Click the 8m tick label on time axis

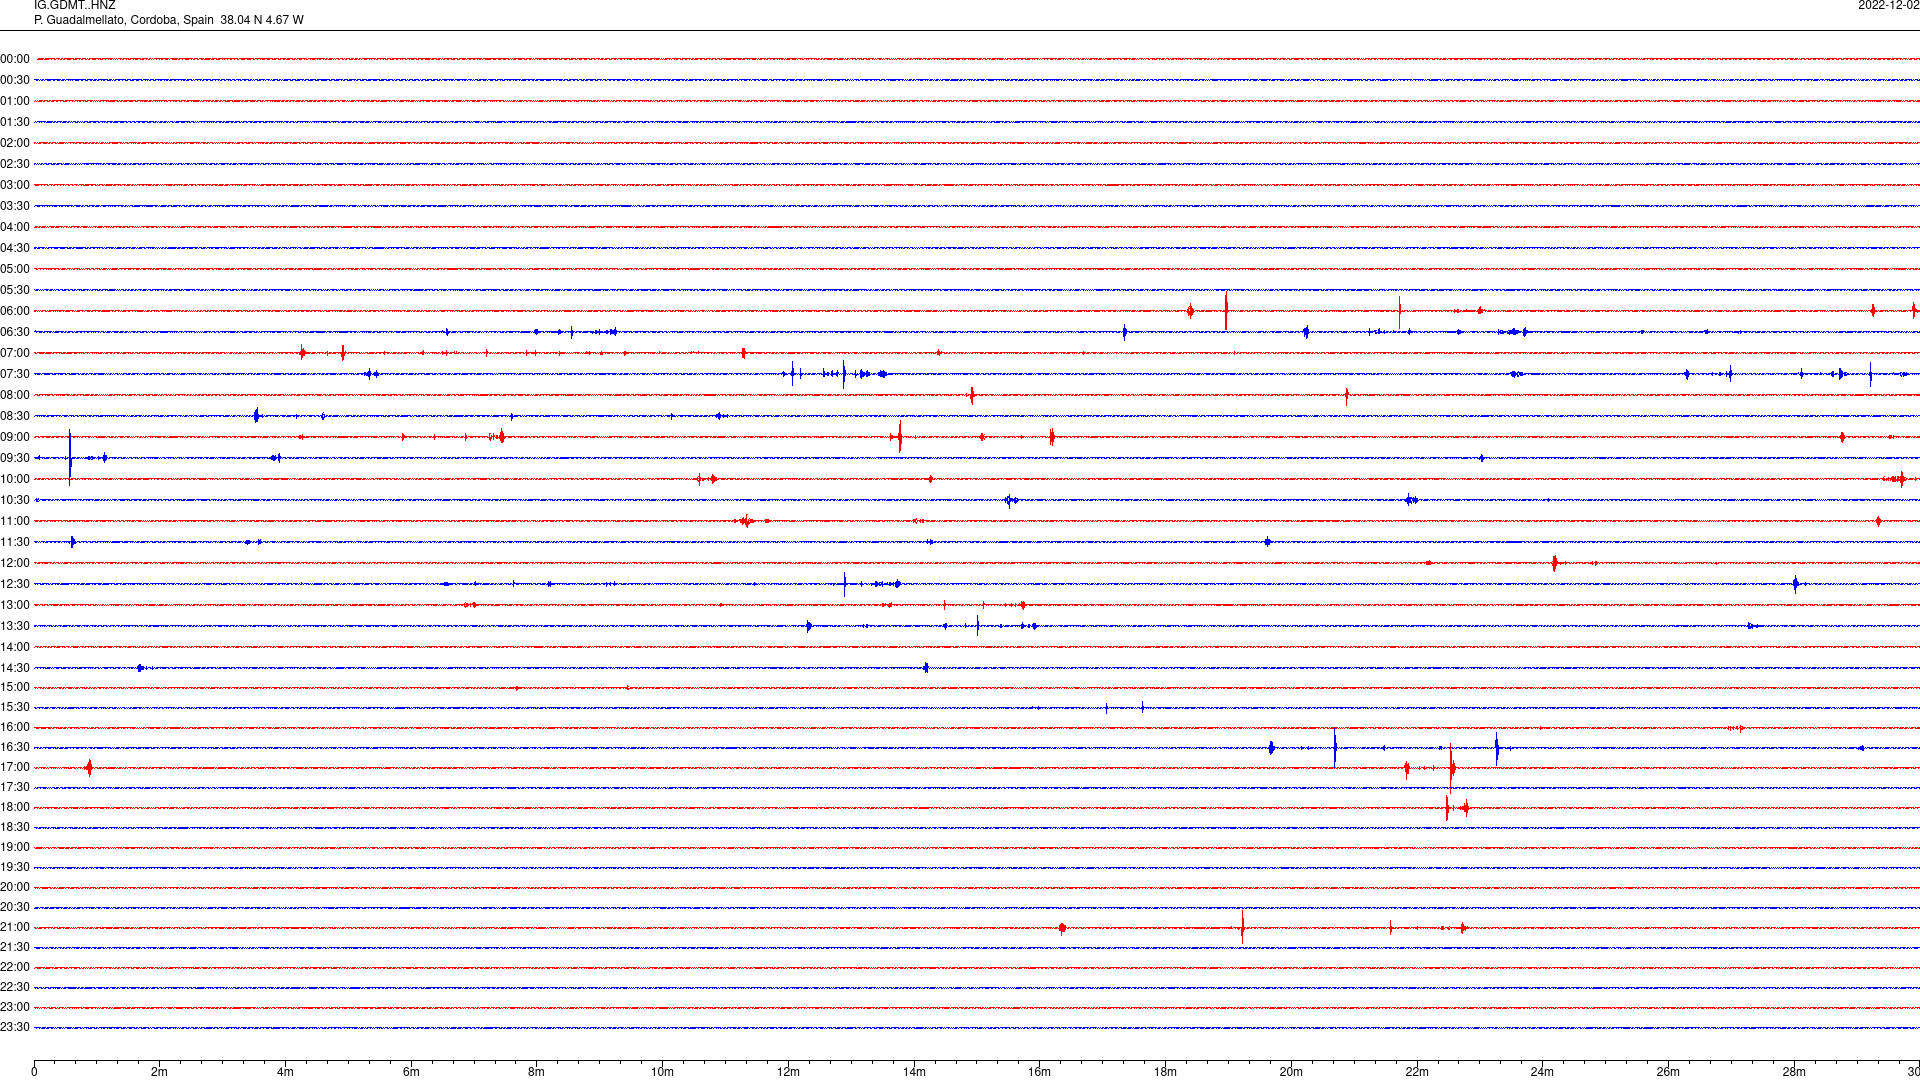[537, 1072]
